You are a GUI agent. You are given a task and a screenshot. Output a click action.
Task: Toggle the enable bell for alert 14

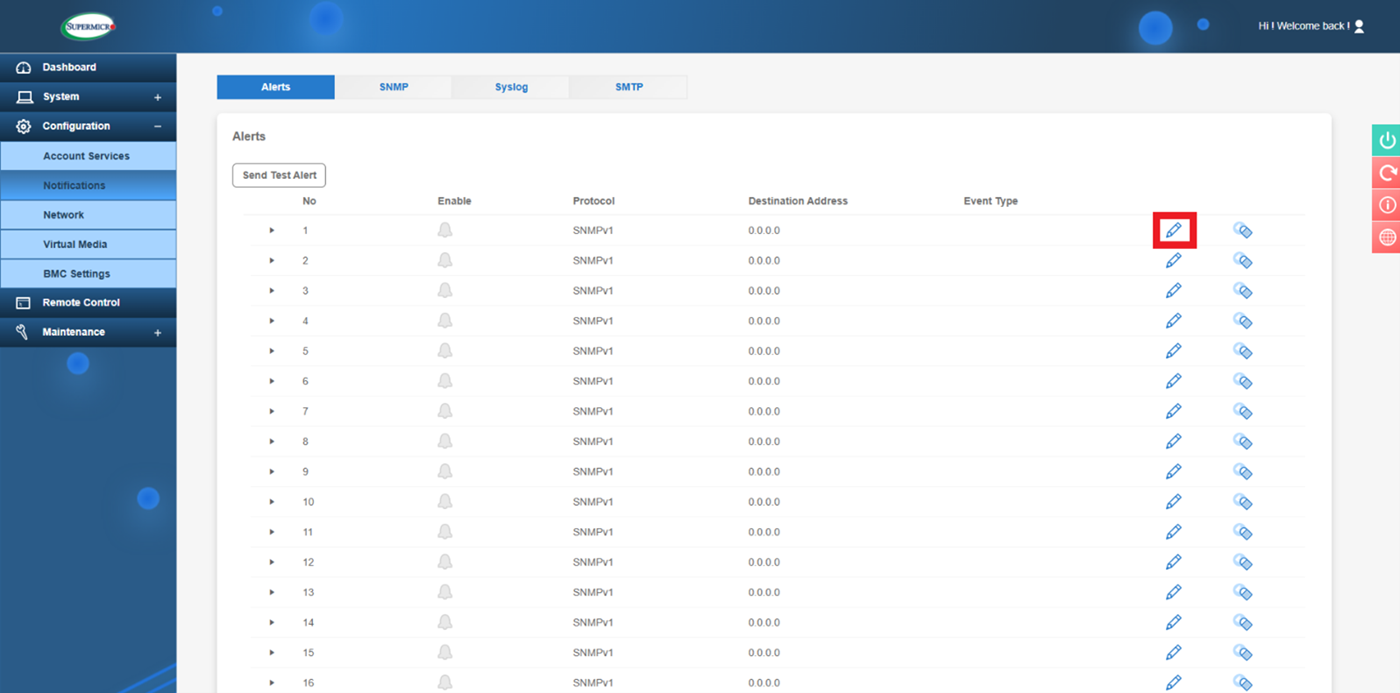(445, 622)
